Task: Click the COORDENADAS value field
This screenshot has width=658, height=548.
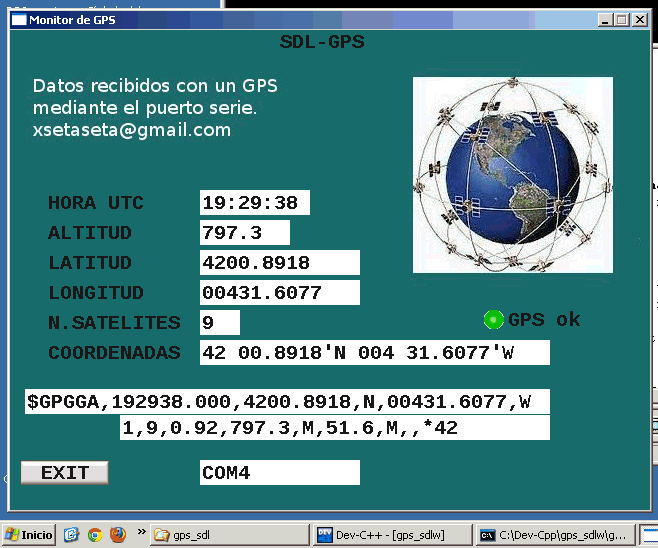Action: 374,353
